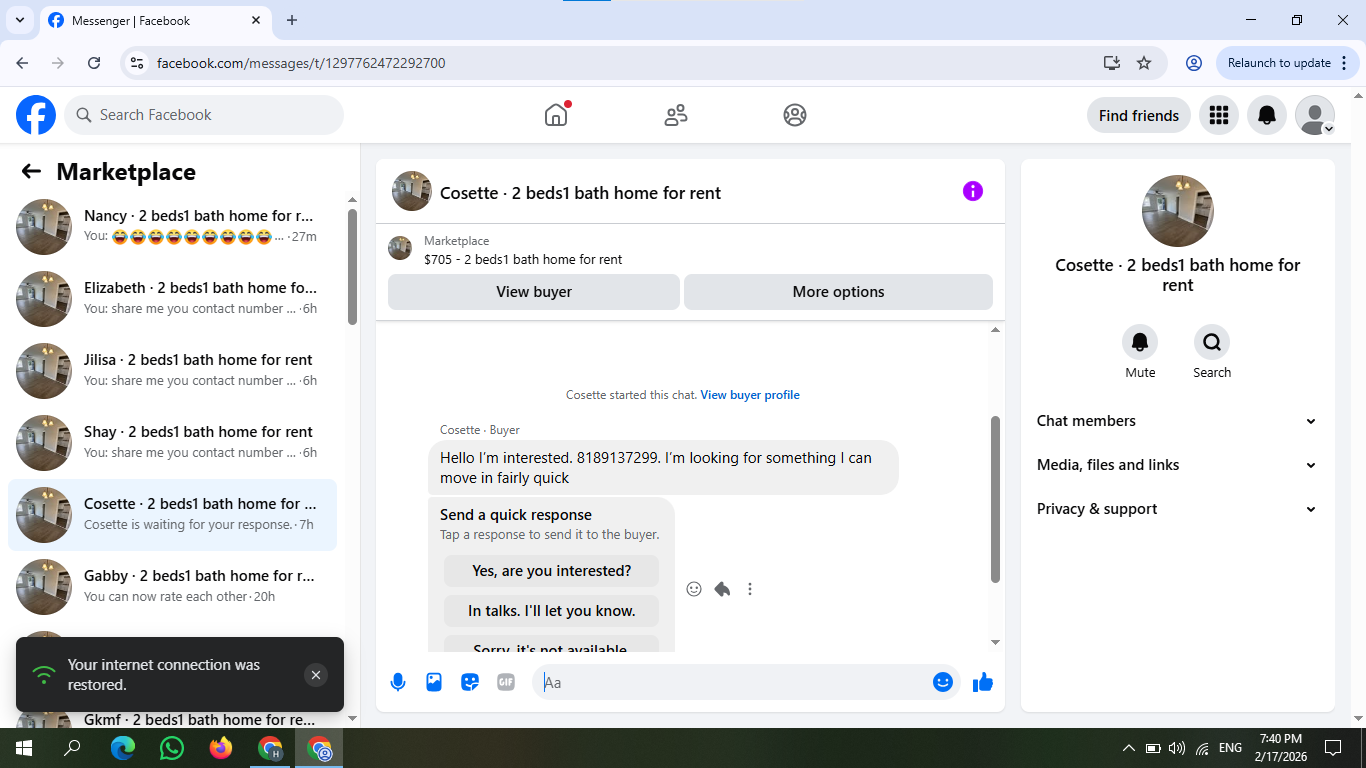Click the '$705 - 2 beds1 bath home for rent' text

(523, 259)
